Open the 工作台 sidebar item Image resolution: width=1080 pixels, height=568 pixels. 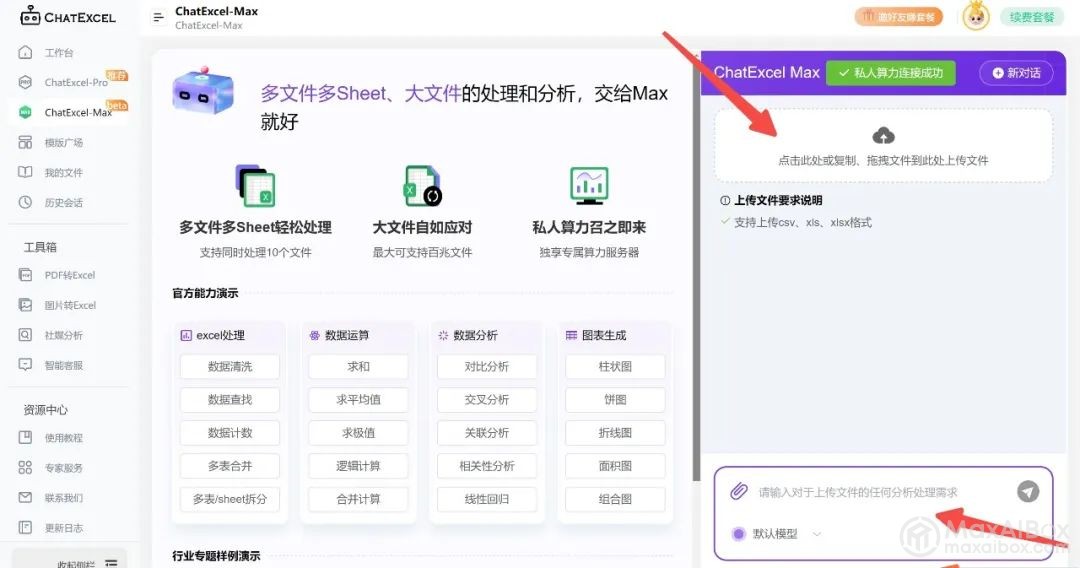click(x=59, y=52)
